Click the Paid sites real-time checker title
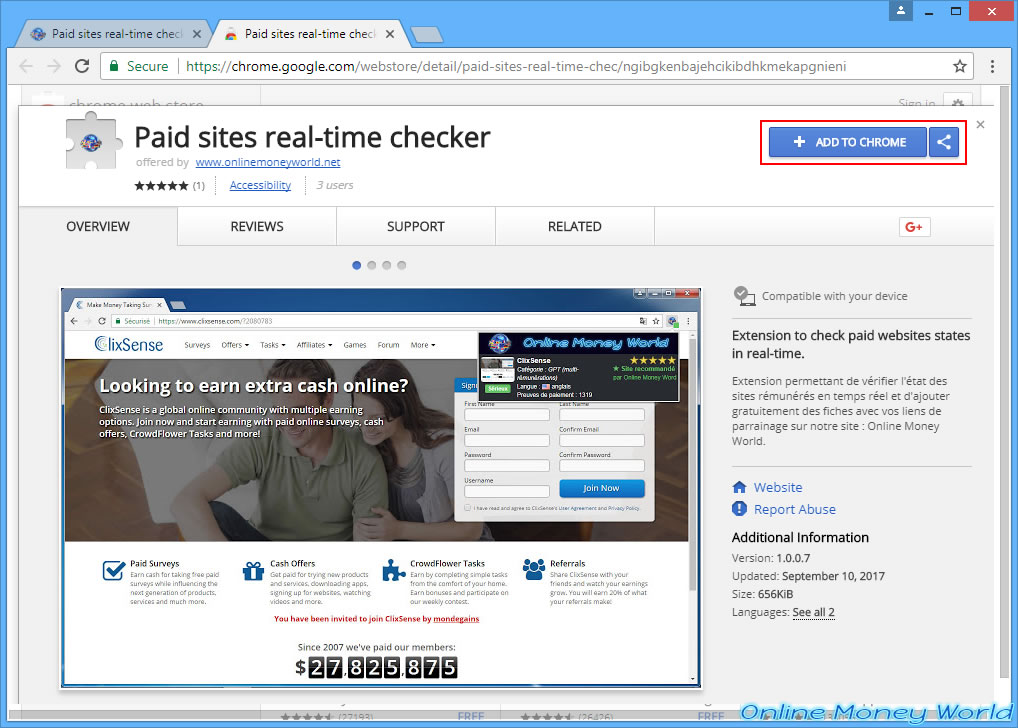The height and width of the screenshot is (728, 1018). pos(312,138)
